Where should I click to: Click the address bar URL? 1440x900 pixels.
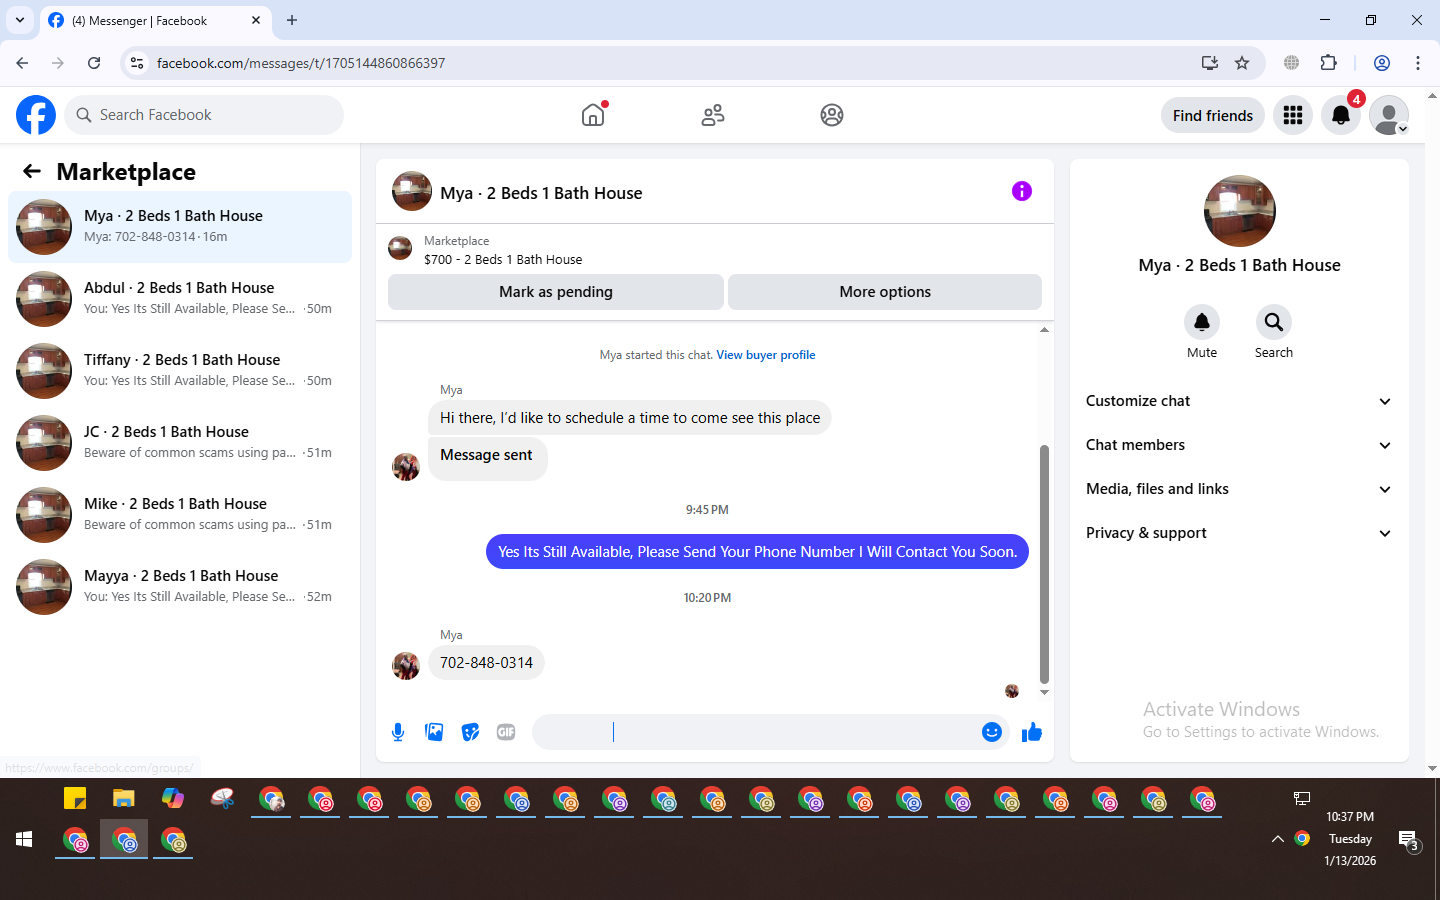click(x=301, y=63)
